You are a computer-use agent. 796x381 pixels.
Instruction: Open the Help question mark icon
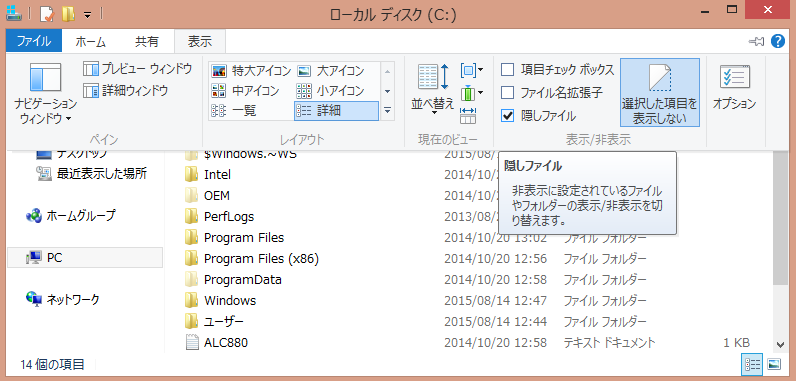pos(777,41)
